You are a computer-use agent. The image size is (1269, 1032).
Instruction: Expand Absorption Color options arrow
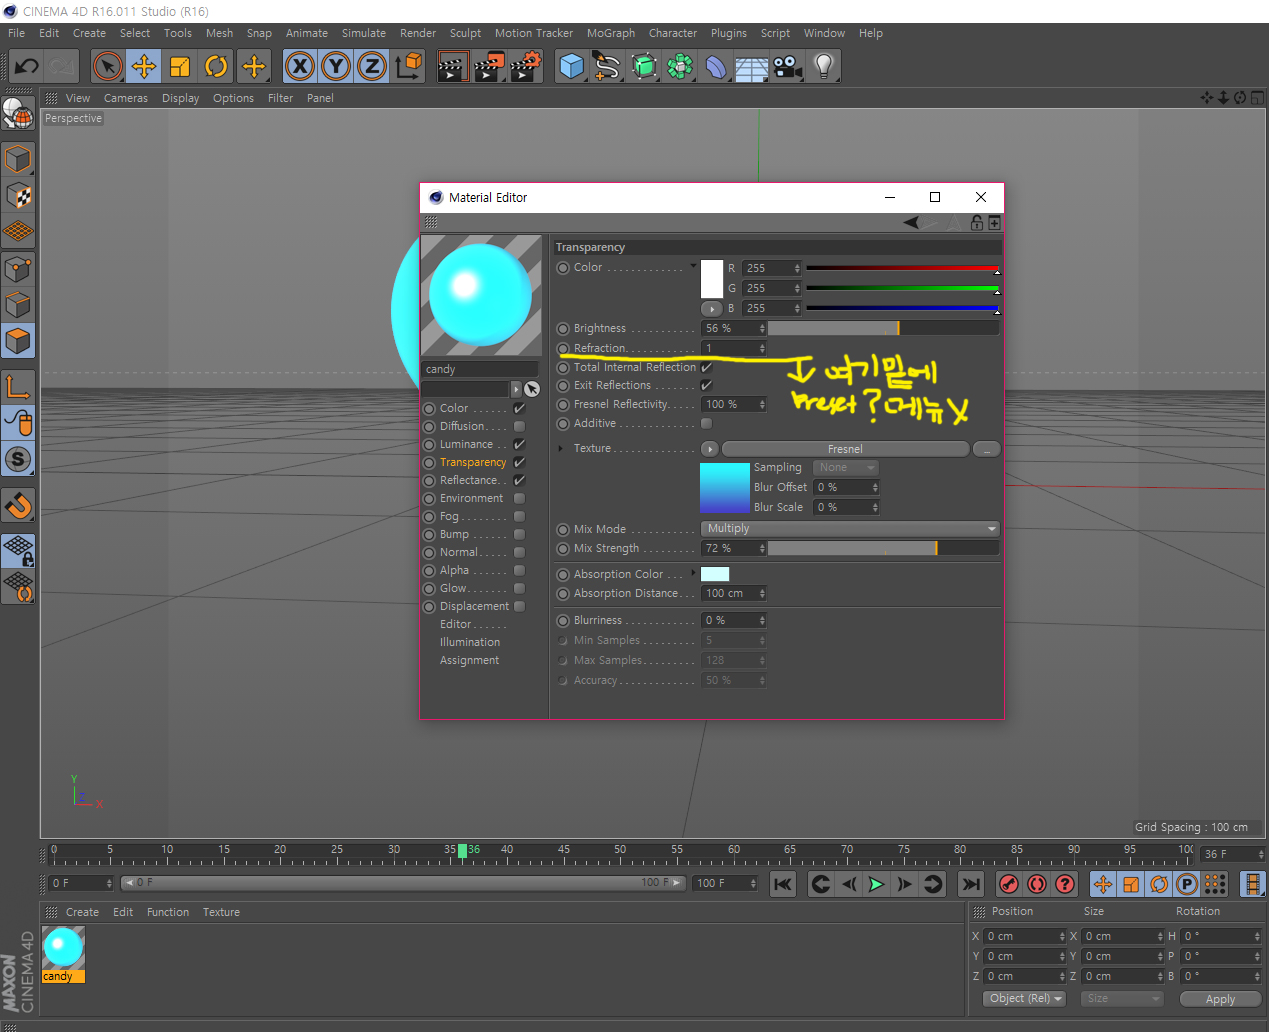[x=693, y=573]
